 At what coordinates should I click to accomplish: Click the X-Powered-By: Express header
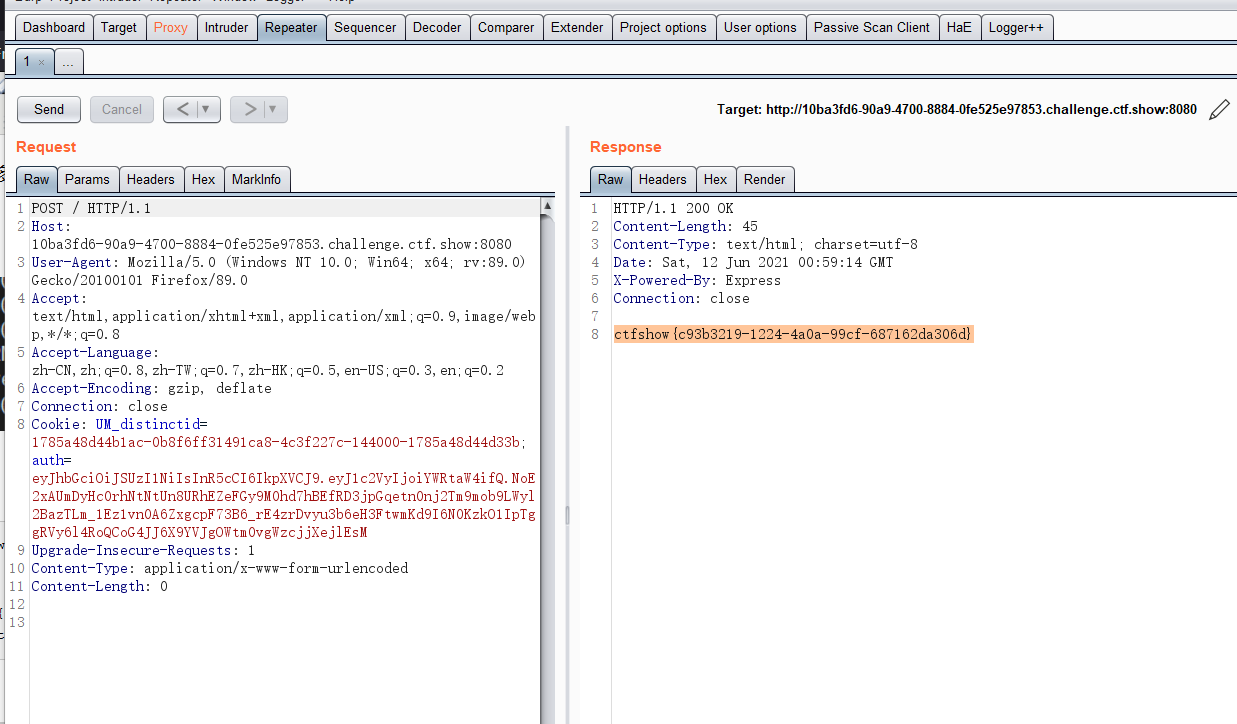tap(697, 280)
